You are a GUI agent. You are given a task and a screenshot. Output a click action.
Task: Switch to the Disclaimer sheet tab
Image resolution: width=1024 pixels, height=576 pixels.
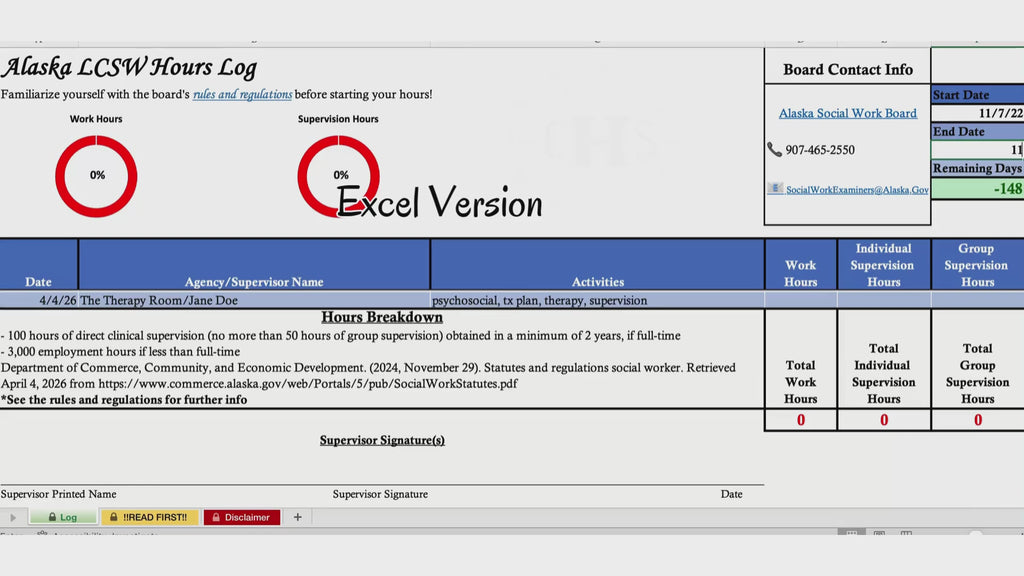[241, 517]
